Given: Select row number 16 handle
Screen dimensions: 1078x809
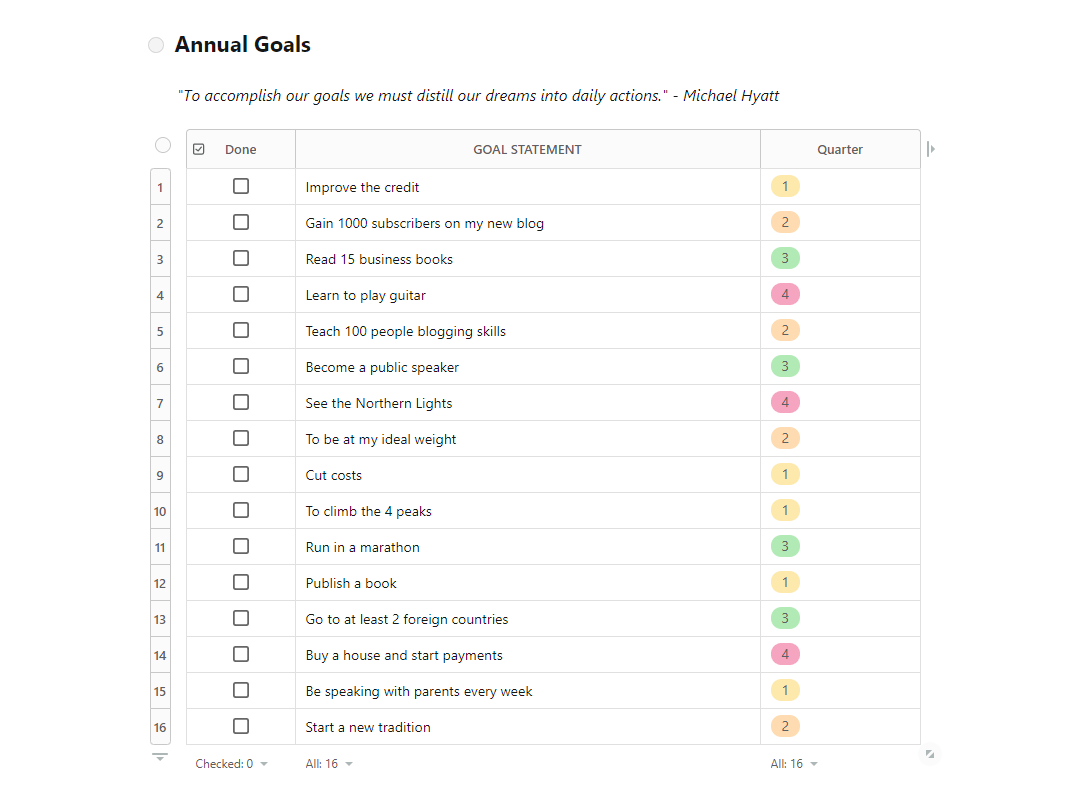Looking at the screenshot, I should [x=160, y=727].
